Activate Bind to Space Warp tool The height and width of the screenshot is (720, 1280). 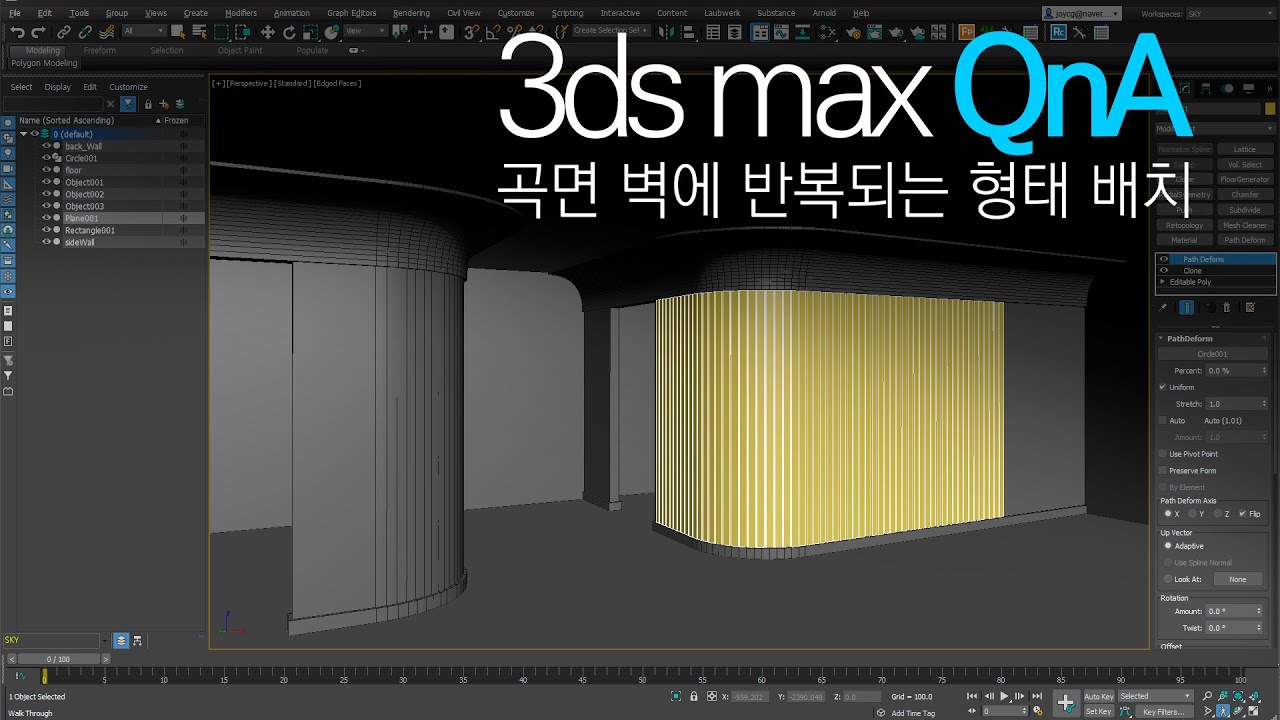(106, 32)
